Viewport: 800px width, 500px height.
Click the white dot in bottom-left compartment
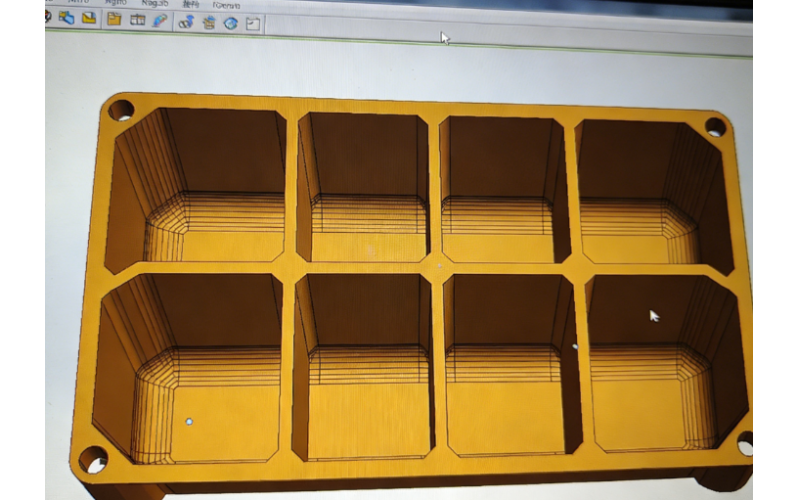189,422
